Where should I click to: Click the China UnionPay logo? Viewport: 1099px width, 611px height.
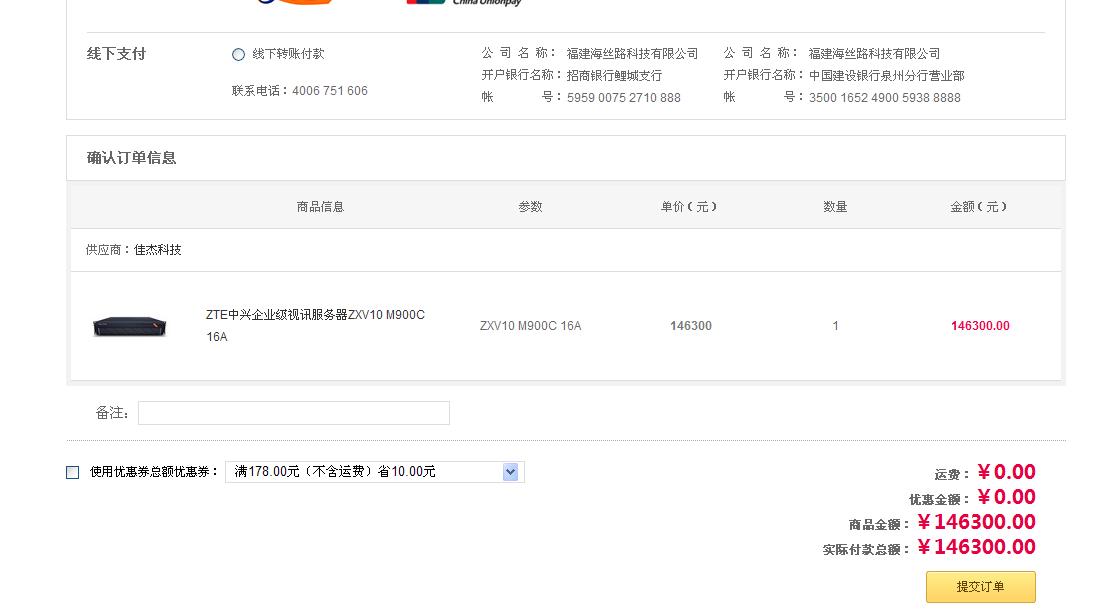point(464,2)
